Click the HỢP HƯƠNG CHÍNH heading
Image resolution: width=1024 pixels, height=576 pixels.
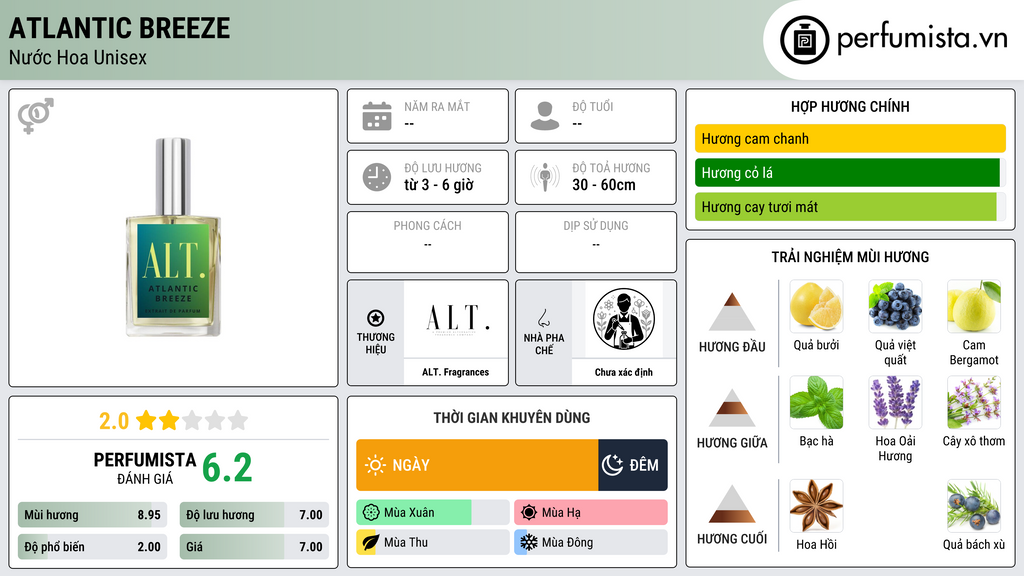coord(850,106)
